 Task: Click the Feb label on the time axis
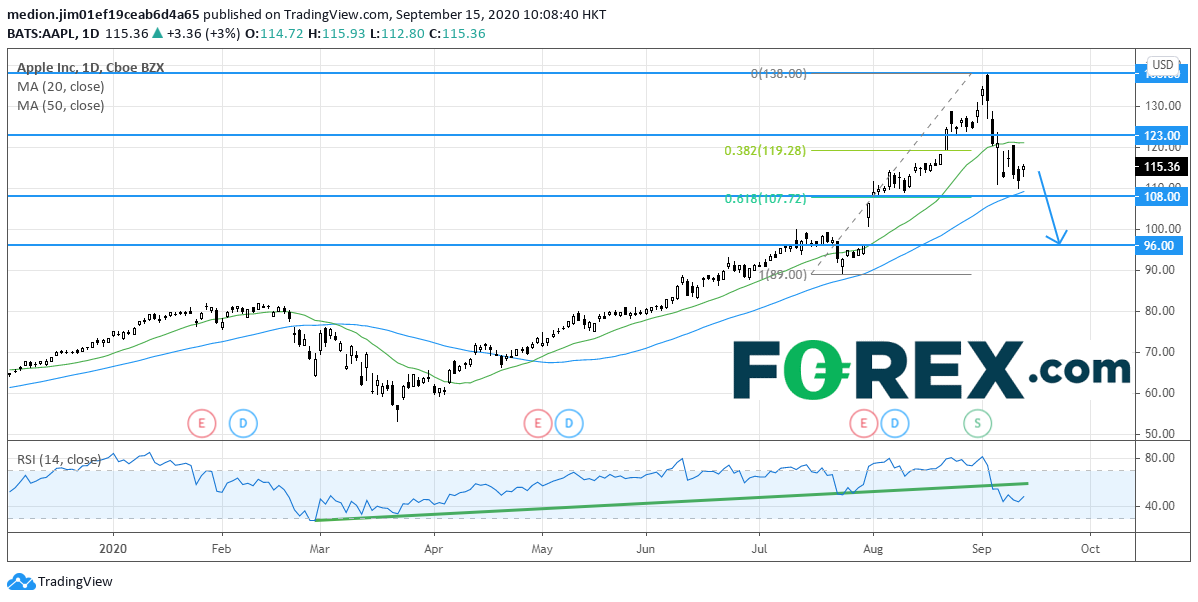click(x=221, y=549)
